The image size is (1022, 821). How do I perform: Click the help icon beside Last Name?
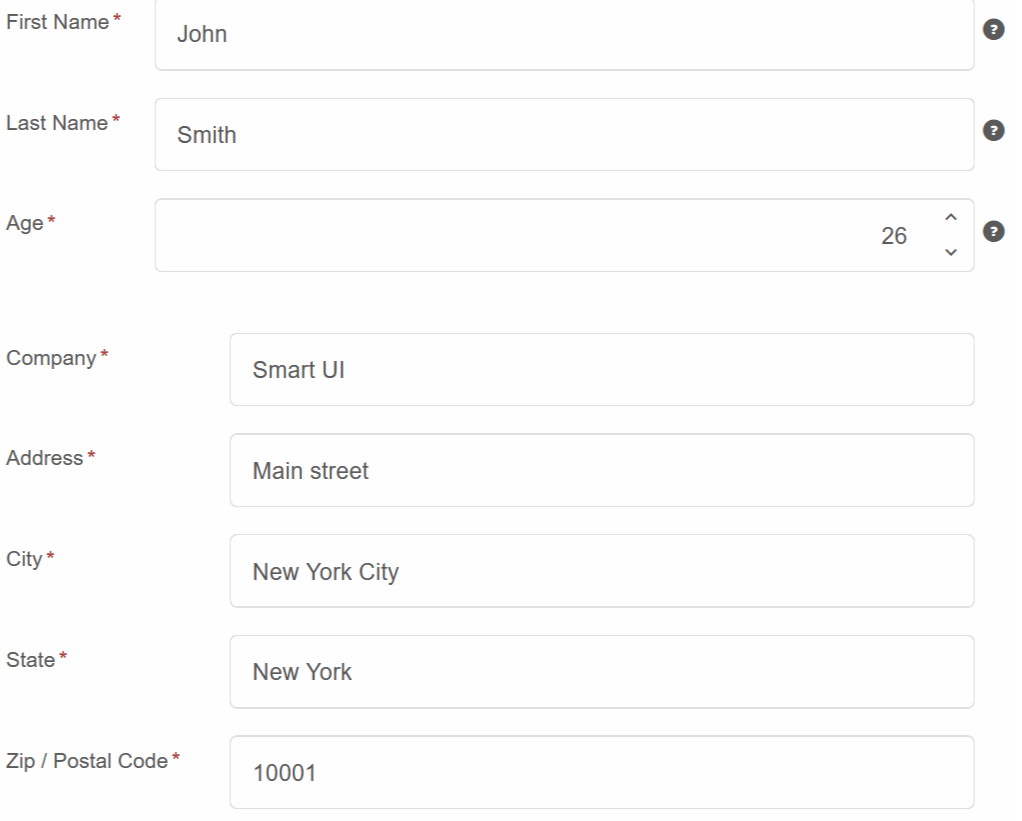point(993,130)
